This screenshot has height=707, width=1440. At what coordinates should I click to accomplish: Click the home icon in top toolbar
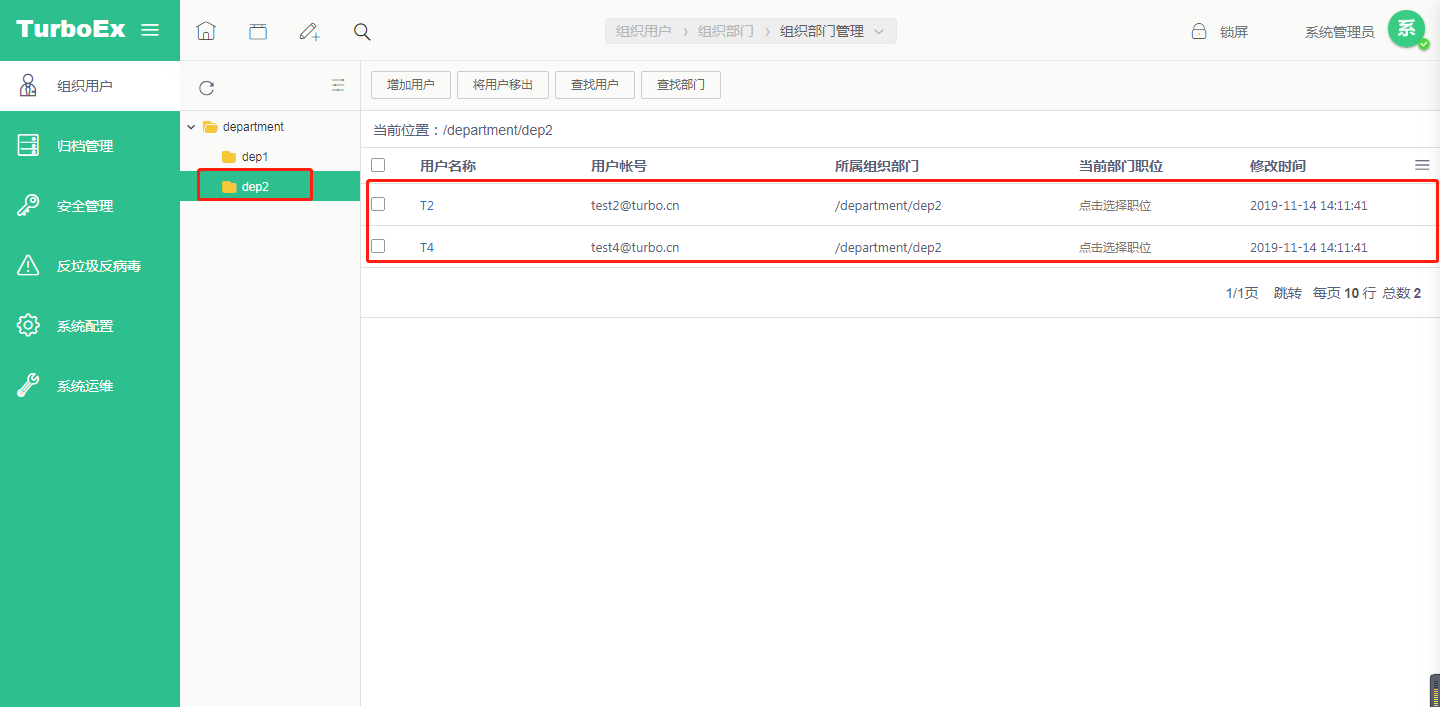point(206,31)
